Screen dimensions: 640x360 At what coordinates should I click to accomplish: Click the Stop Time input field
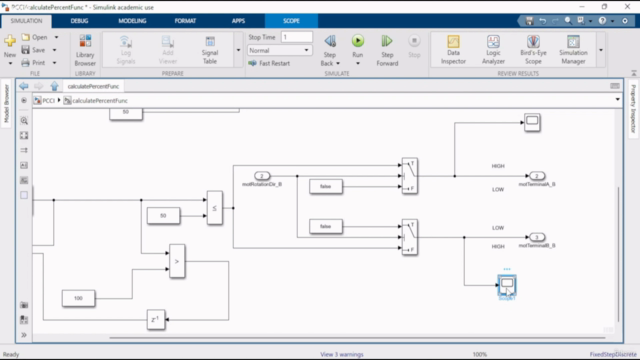point(297,37)
